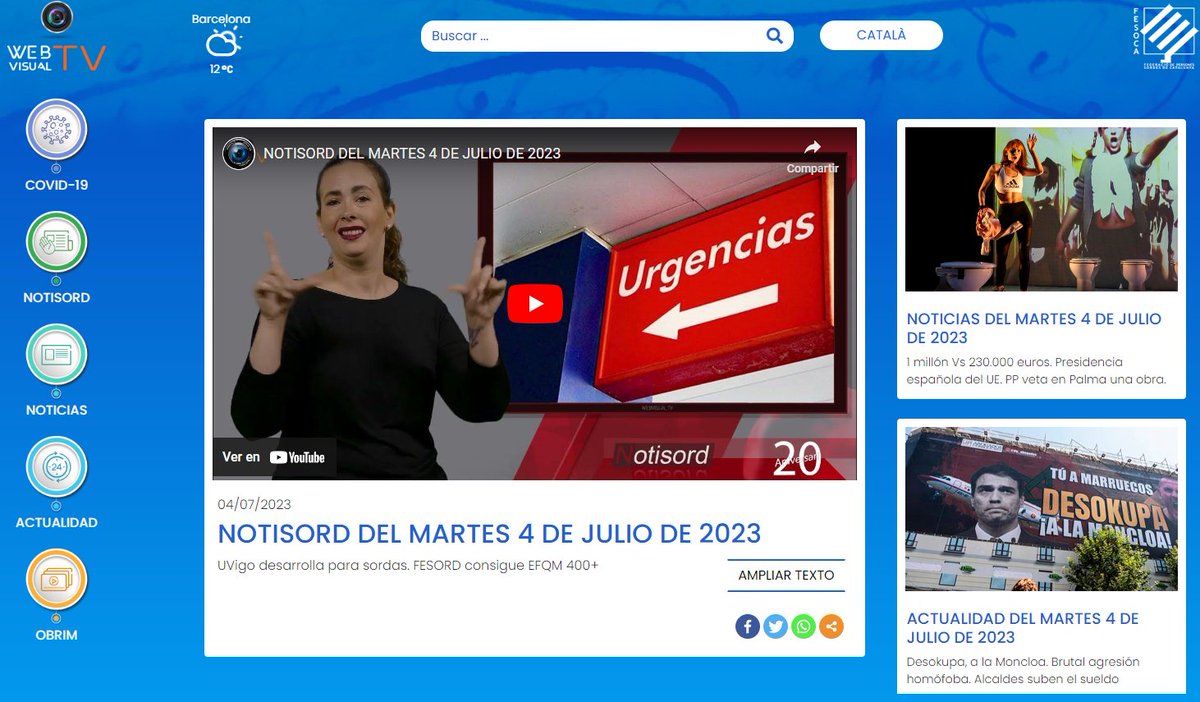Click the Barcelona city label
1200x702 pixels.
point(221,19)
